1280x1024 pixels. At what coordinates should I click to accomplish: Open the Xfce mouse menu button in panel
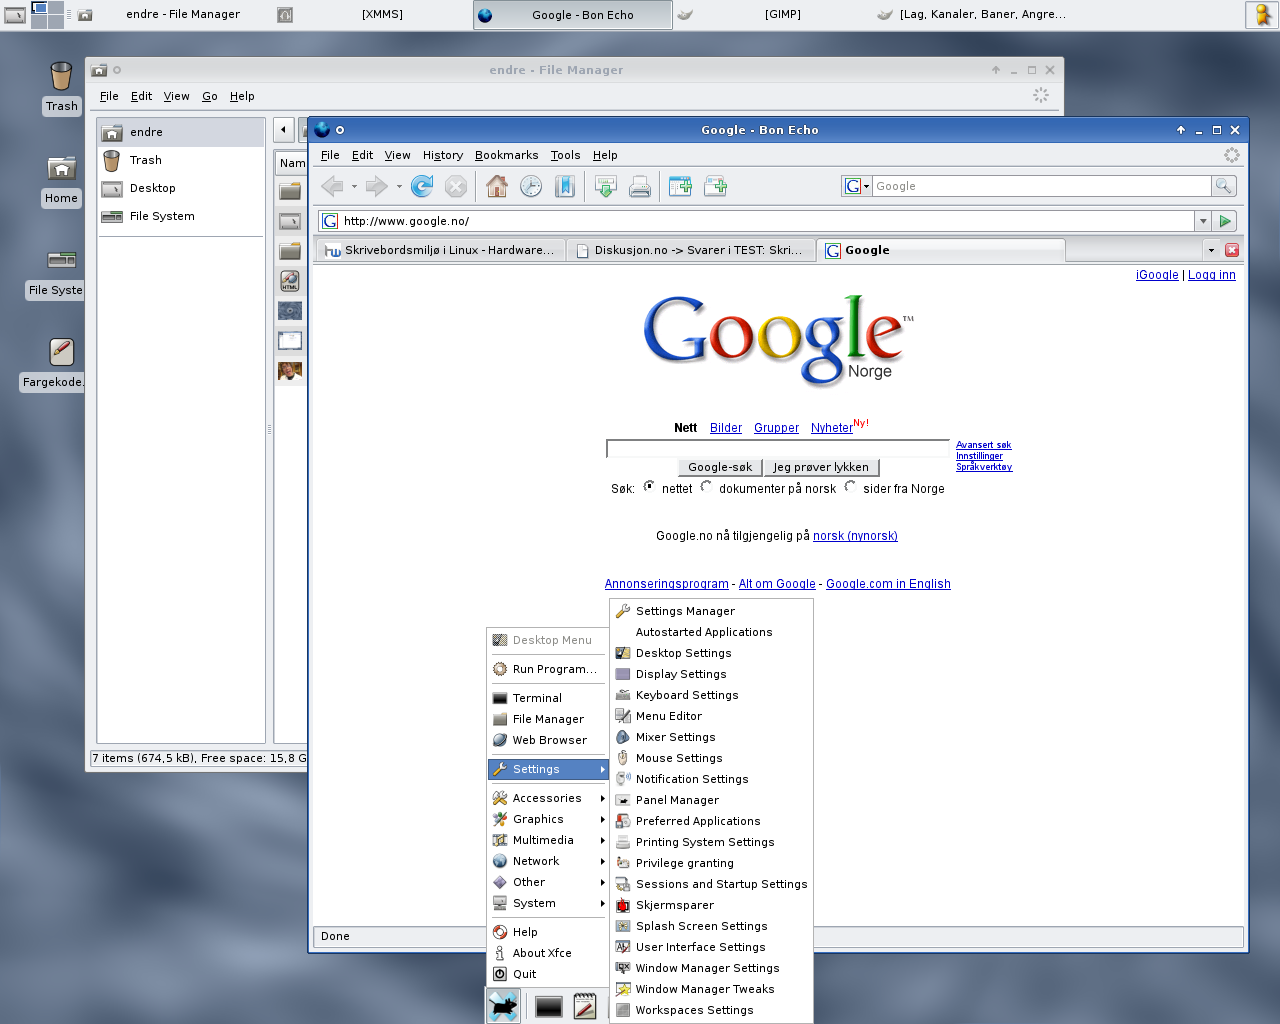point(503,1006)
